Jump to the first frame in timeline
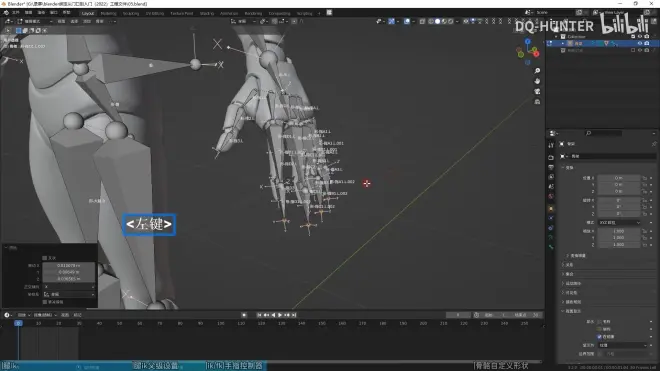 (259, 315)
